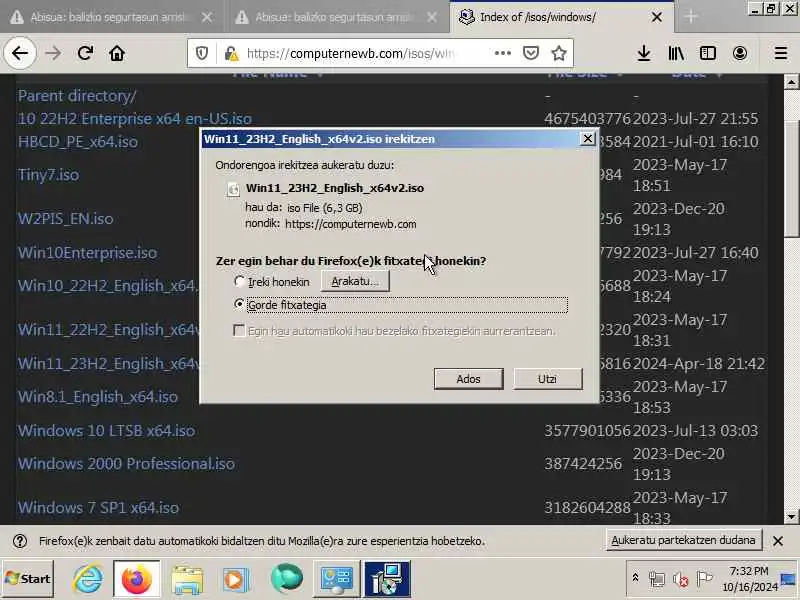Confirm the download with Ados

coord(468,379)
